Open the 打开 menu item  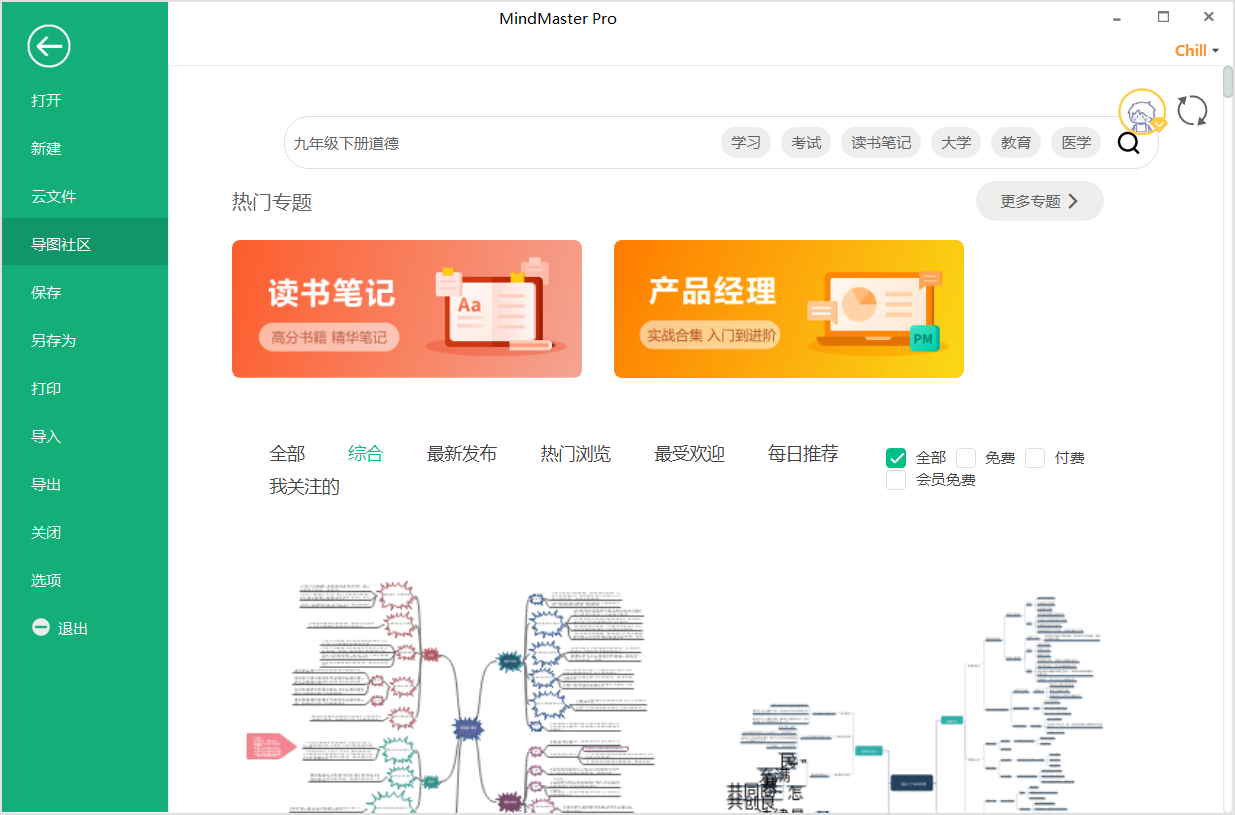(x=85, y=100)
